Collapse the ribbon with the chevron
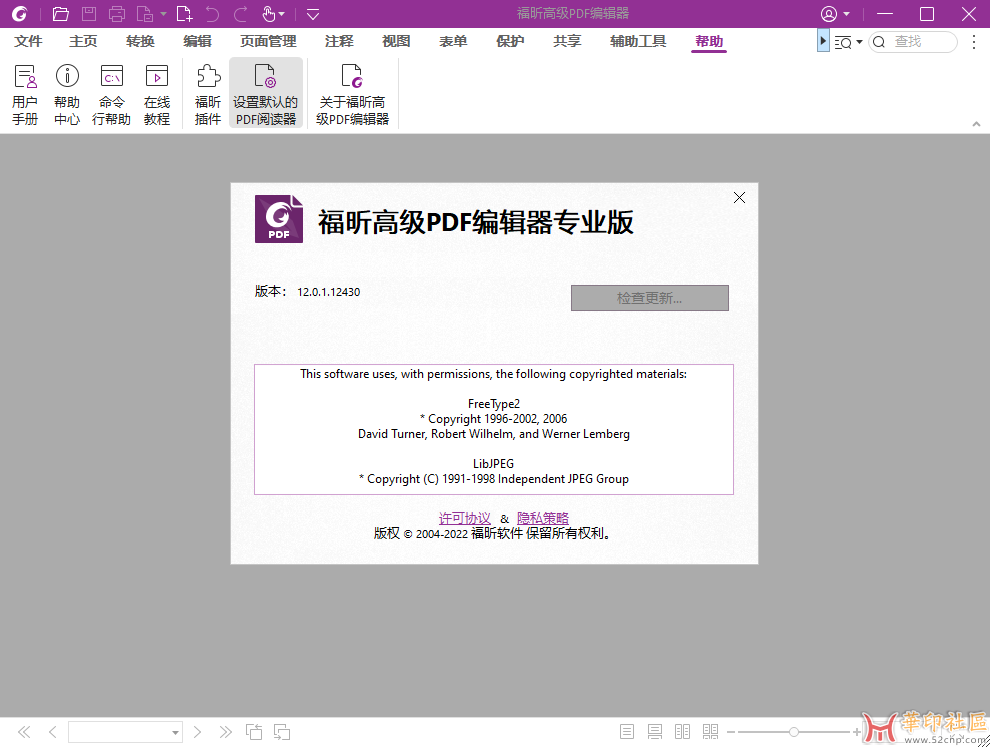Image resolution: width=990 pixels, height=747 pixels. (x=976, y=124)
